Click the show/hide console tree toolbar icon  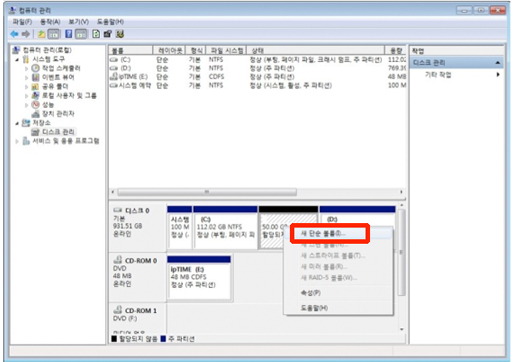54,34
